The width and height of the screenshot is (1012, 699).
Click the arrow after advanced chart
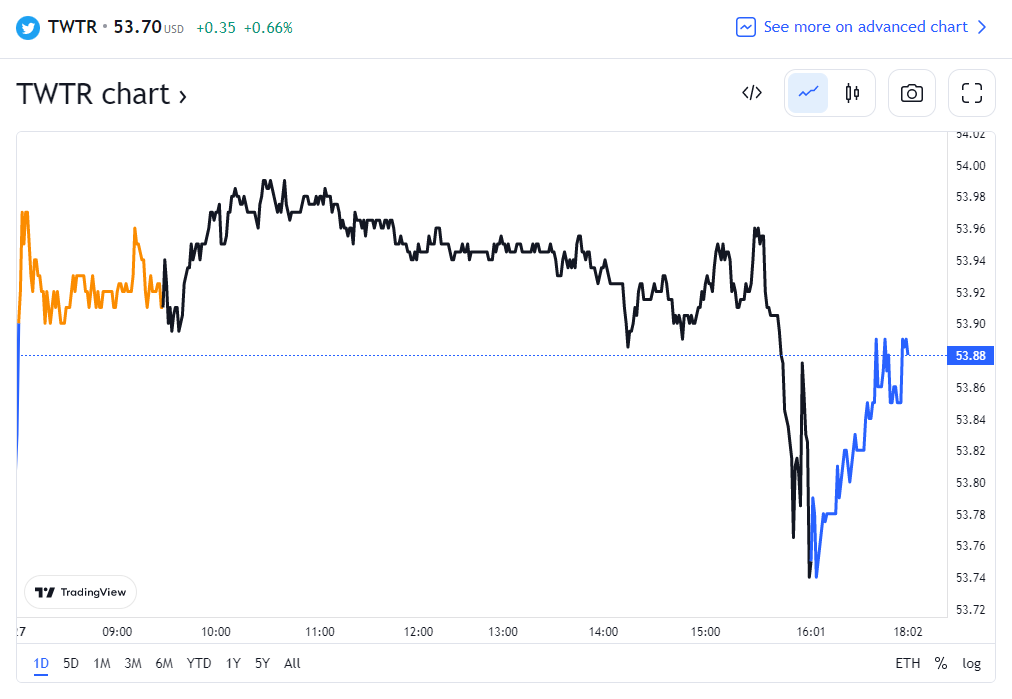point(982,27)
